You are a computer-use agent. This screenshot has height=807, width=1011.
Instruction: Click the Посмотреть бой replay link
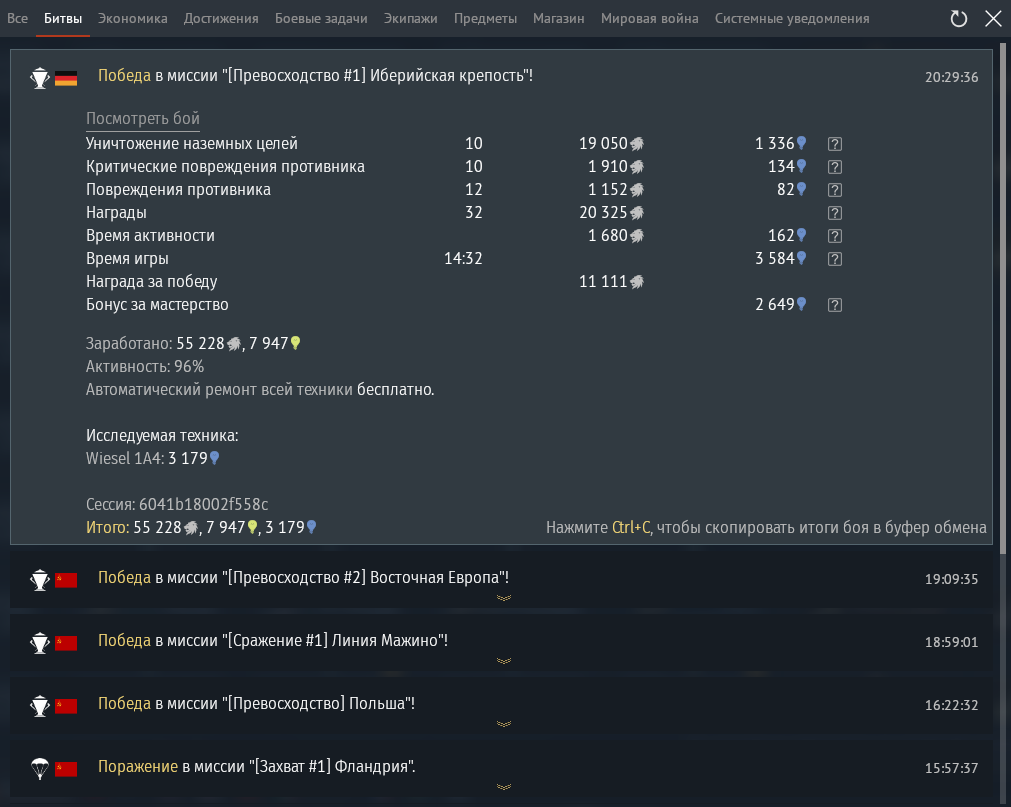(143, 119)
